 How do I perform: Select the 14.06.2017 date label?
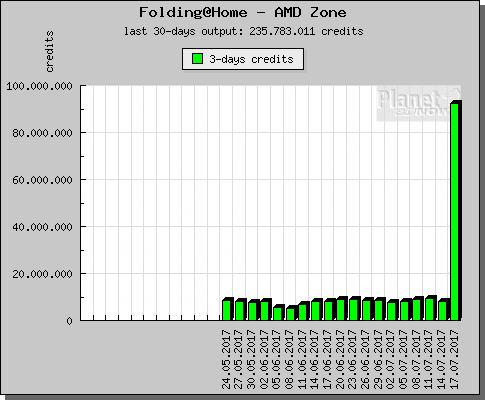click(x=315, y=359)
